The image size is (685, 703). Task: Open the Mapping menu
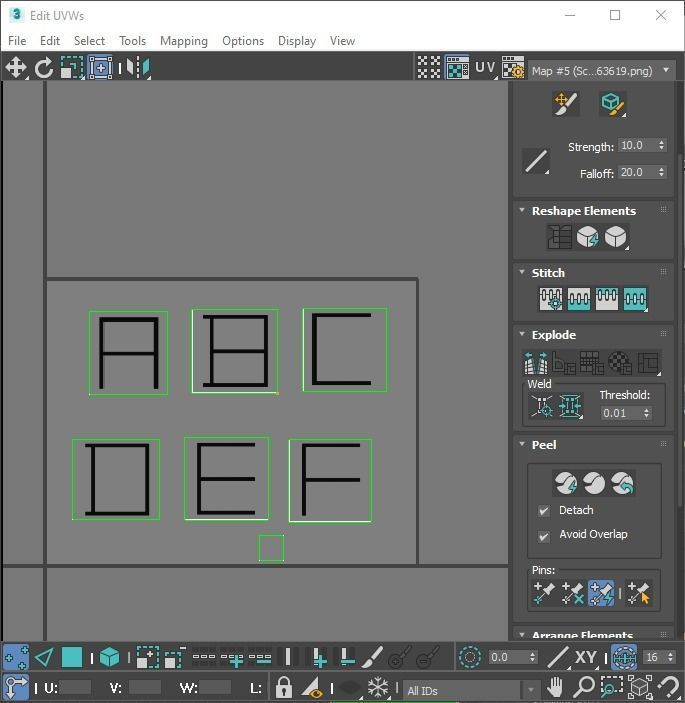[x=184, y=41]
